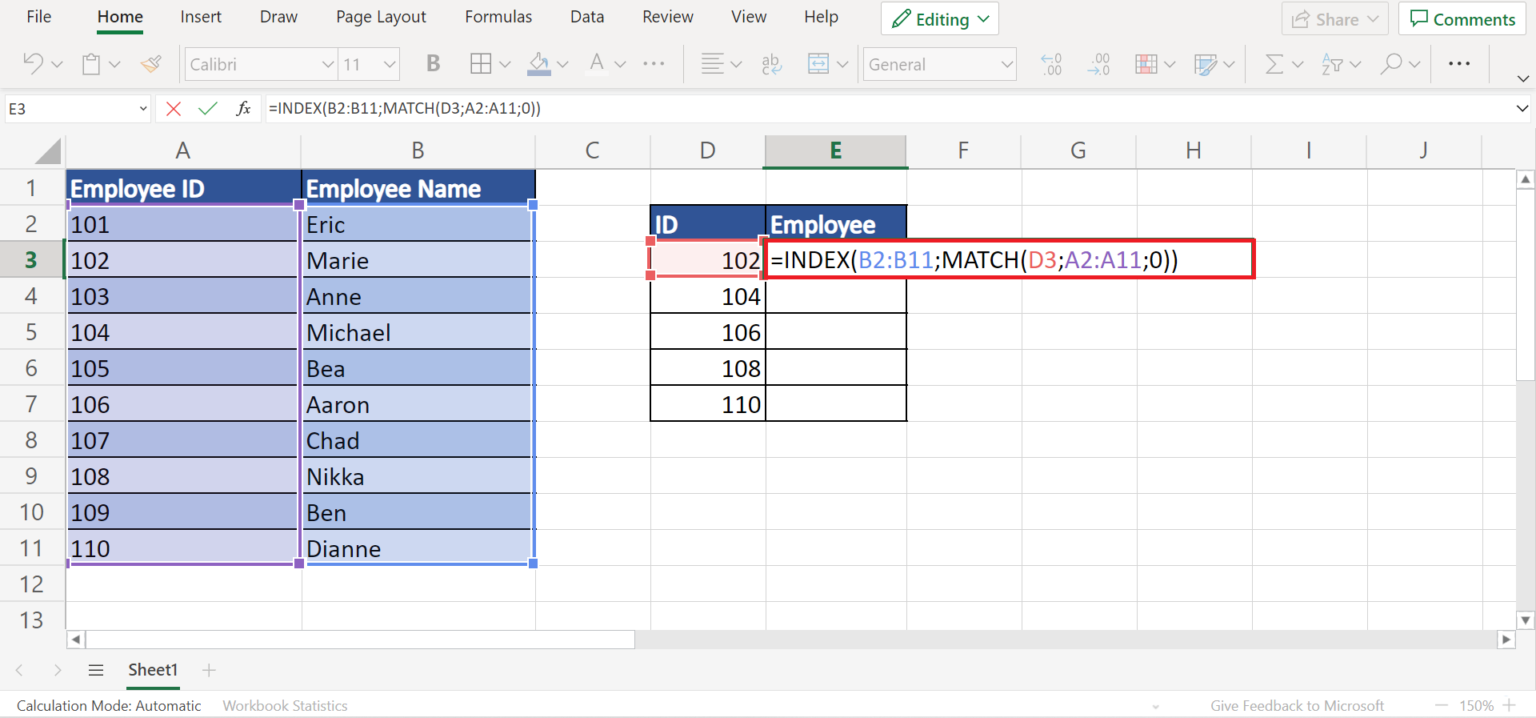Open the Font Size dropdown
The image size is (1536, 718).
point(368,63)
